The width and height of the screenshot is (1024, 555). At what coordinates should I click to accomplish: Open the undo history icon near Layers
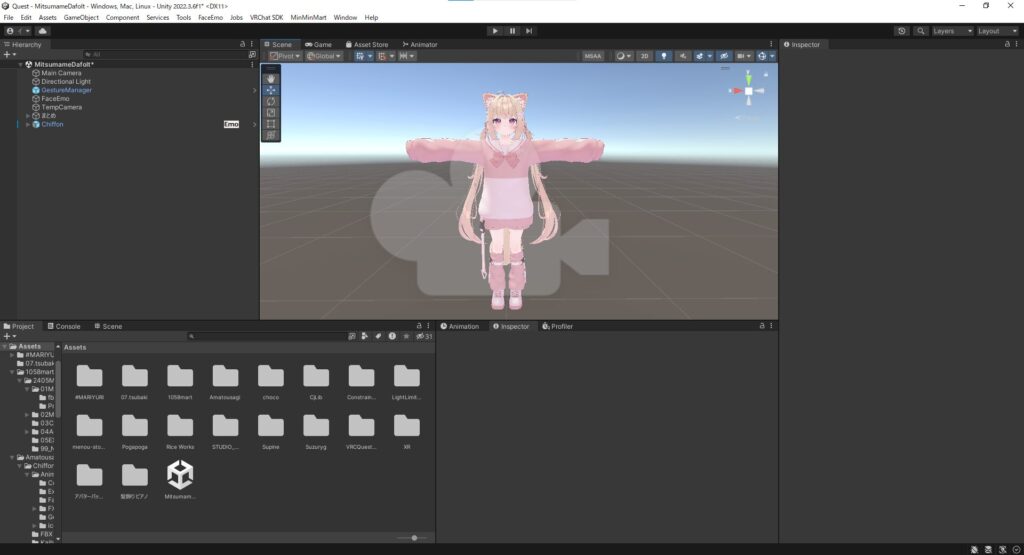point(902,31)
